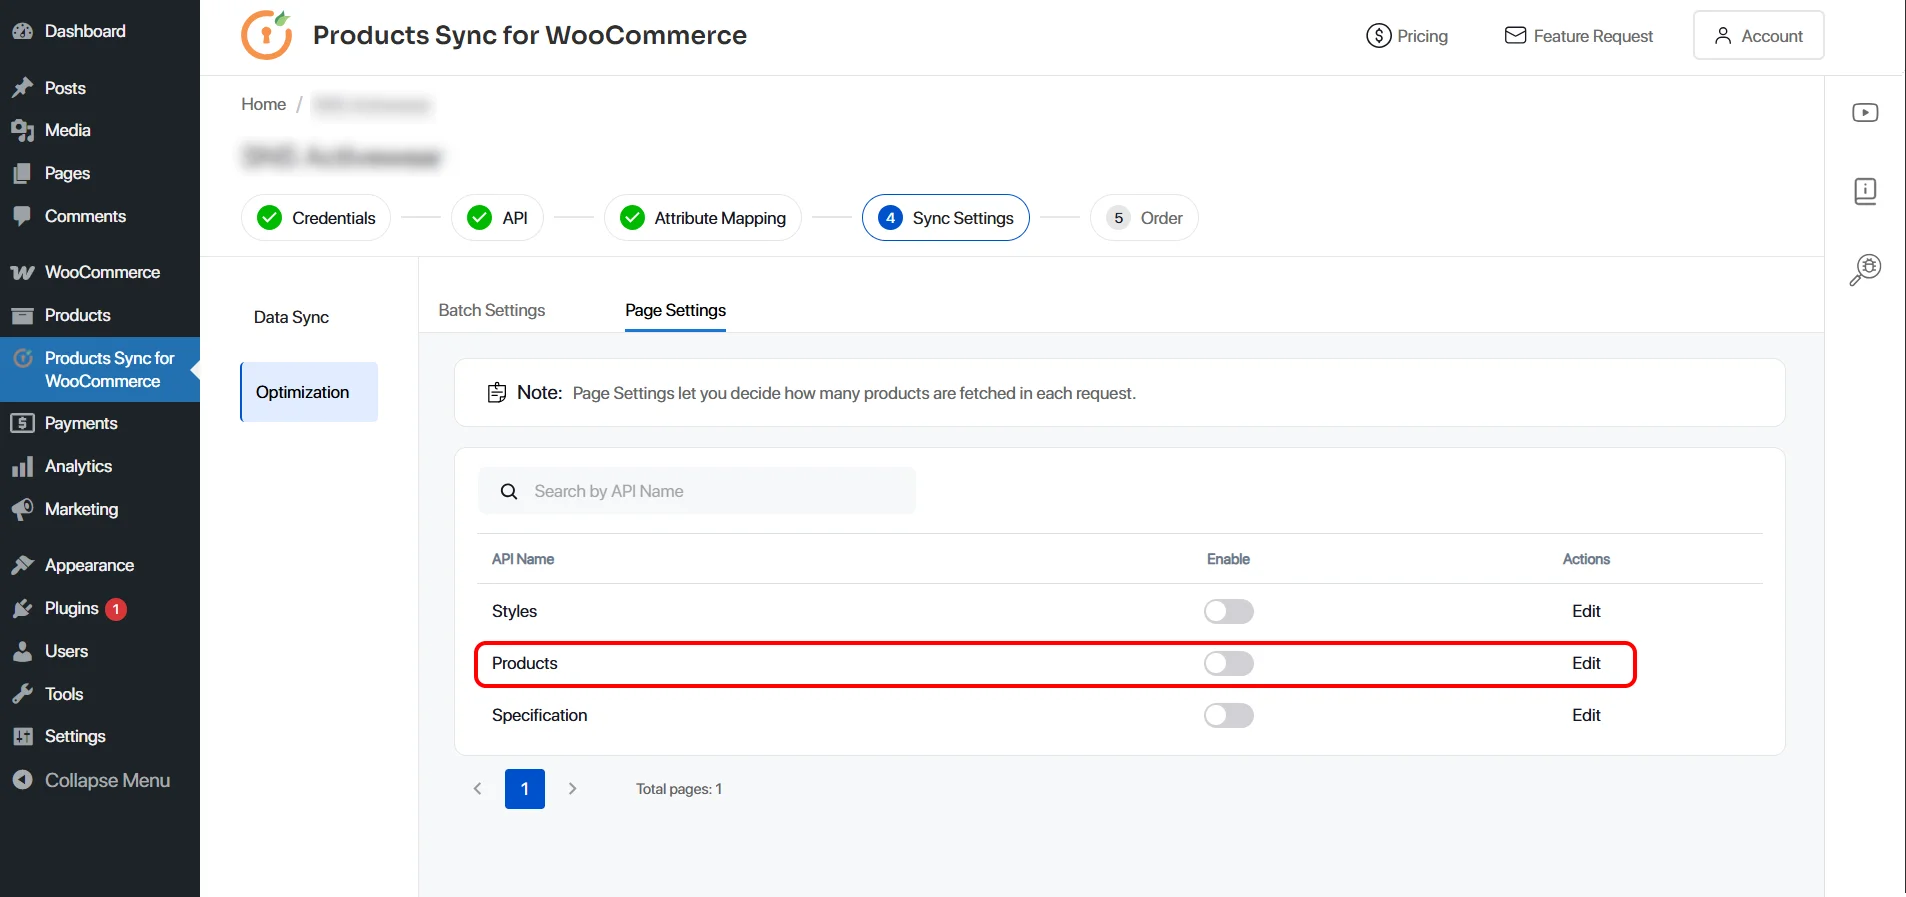Click the Users person icon

(22, 651)
